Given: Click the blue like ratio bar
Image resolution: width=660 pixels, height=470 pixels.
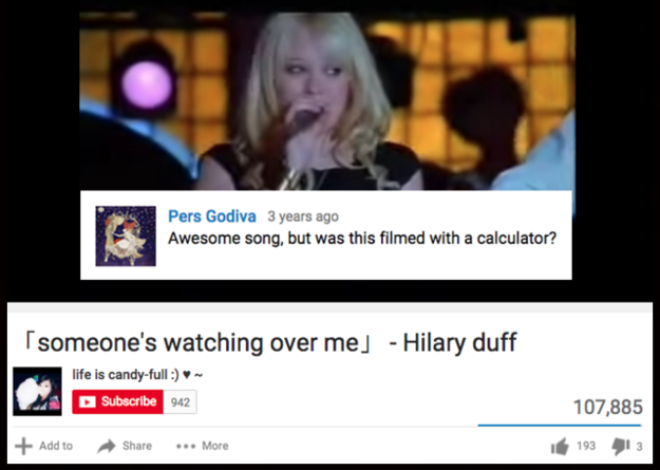Looking at the screenshot, I should click(x=559, y=425).
